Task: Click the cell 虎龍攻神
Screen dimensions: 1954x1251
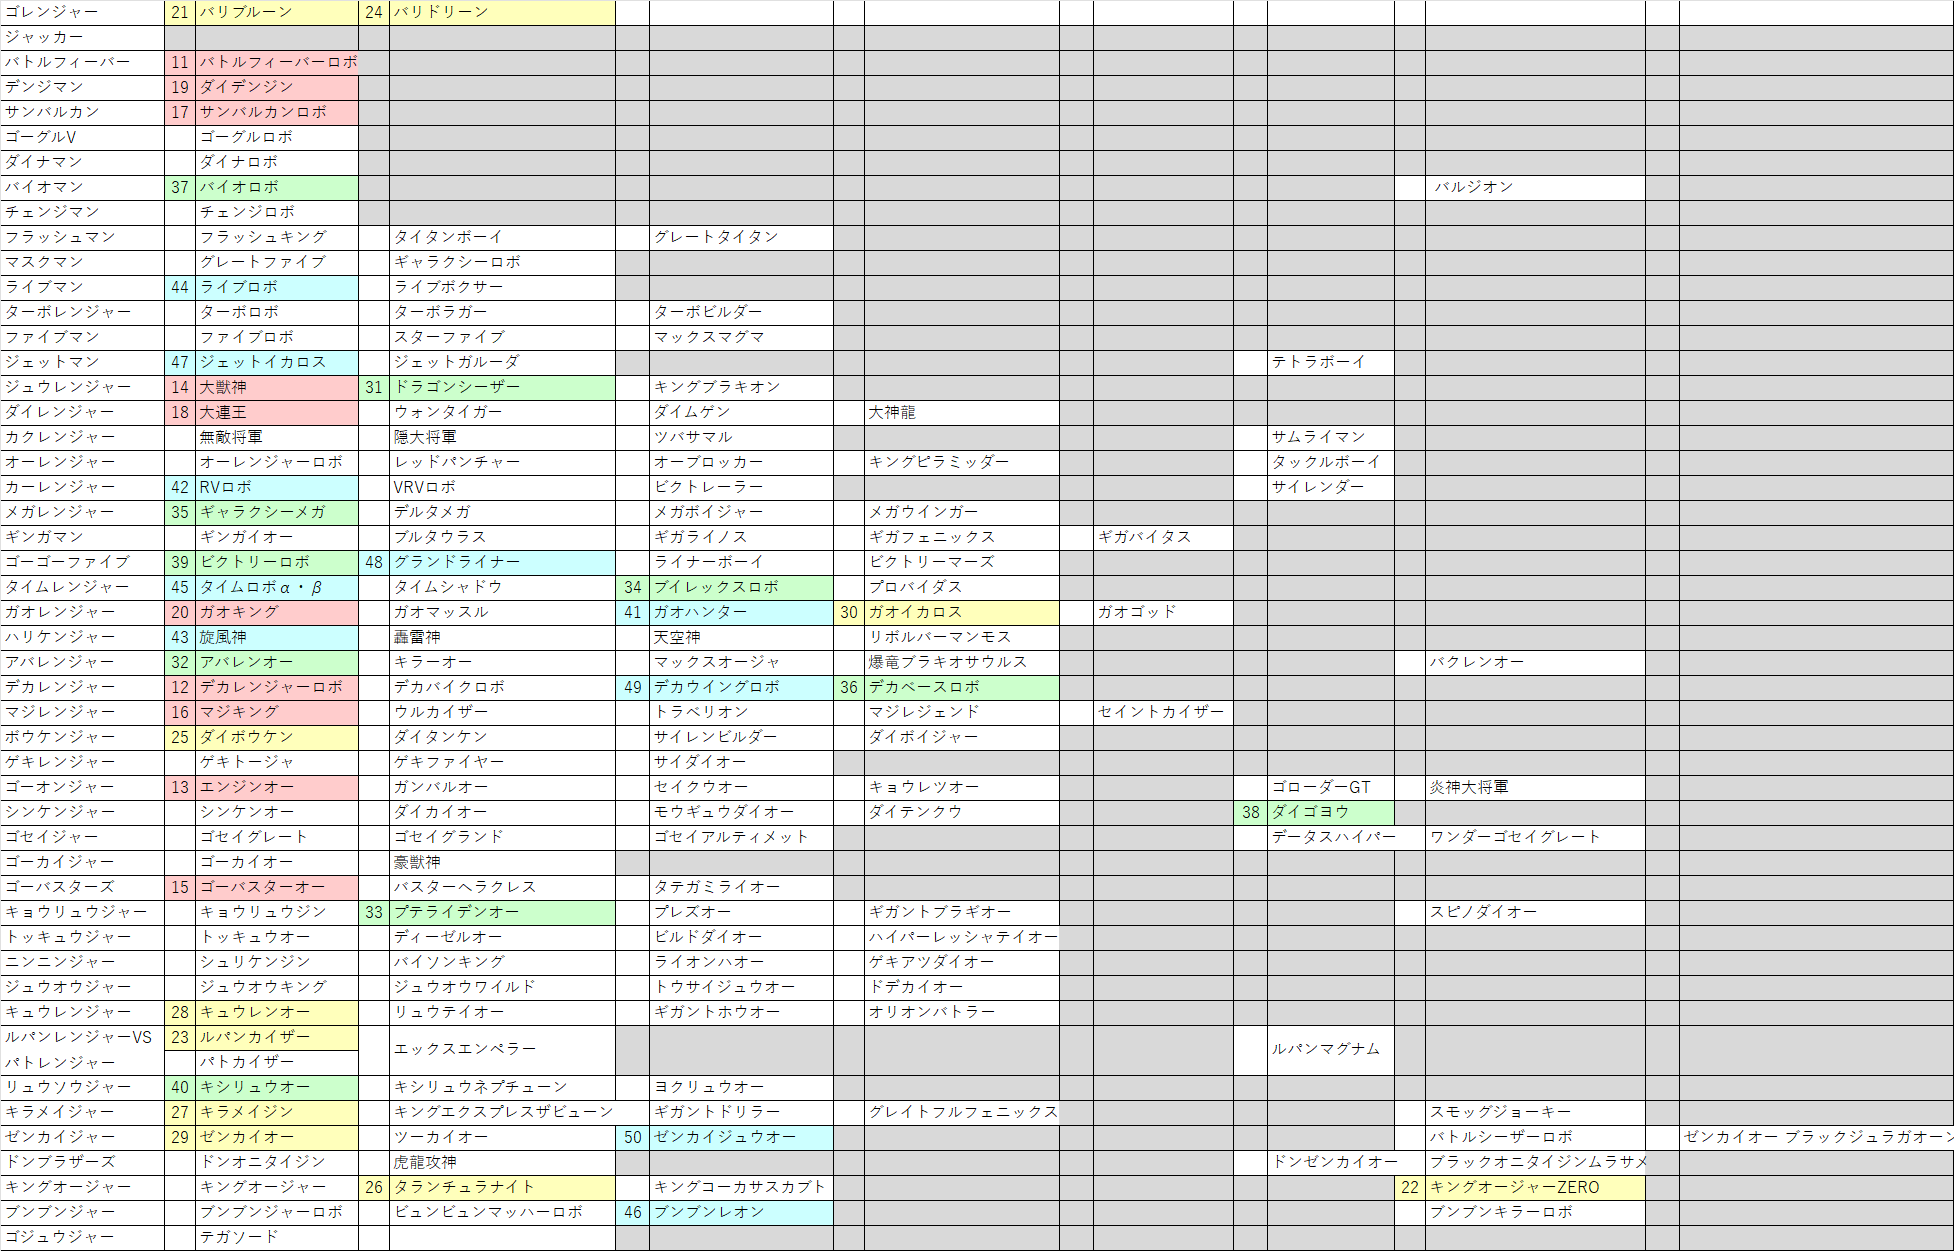Action: [502, 1162]
